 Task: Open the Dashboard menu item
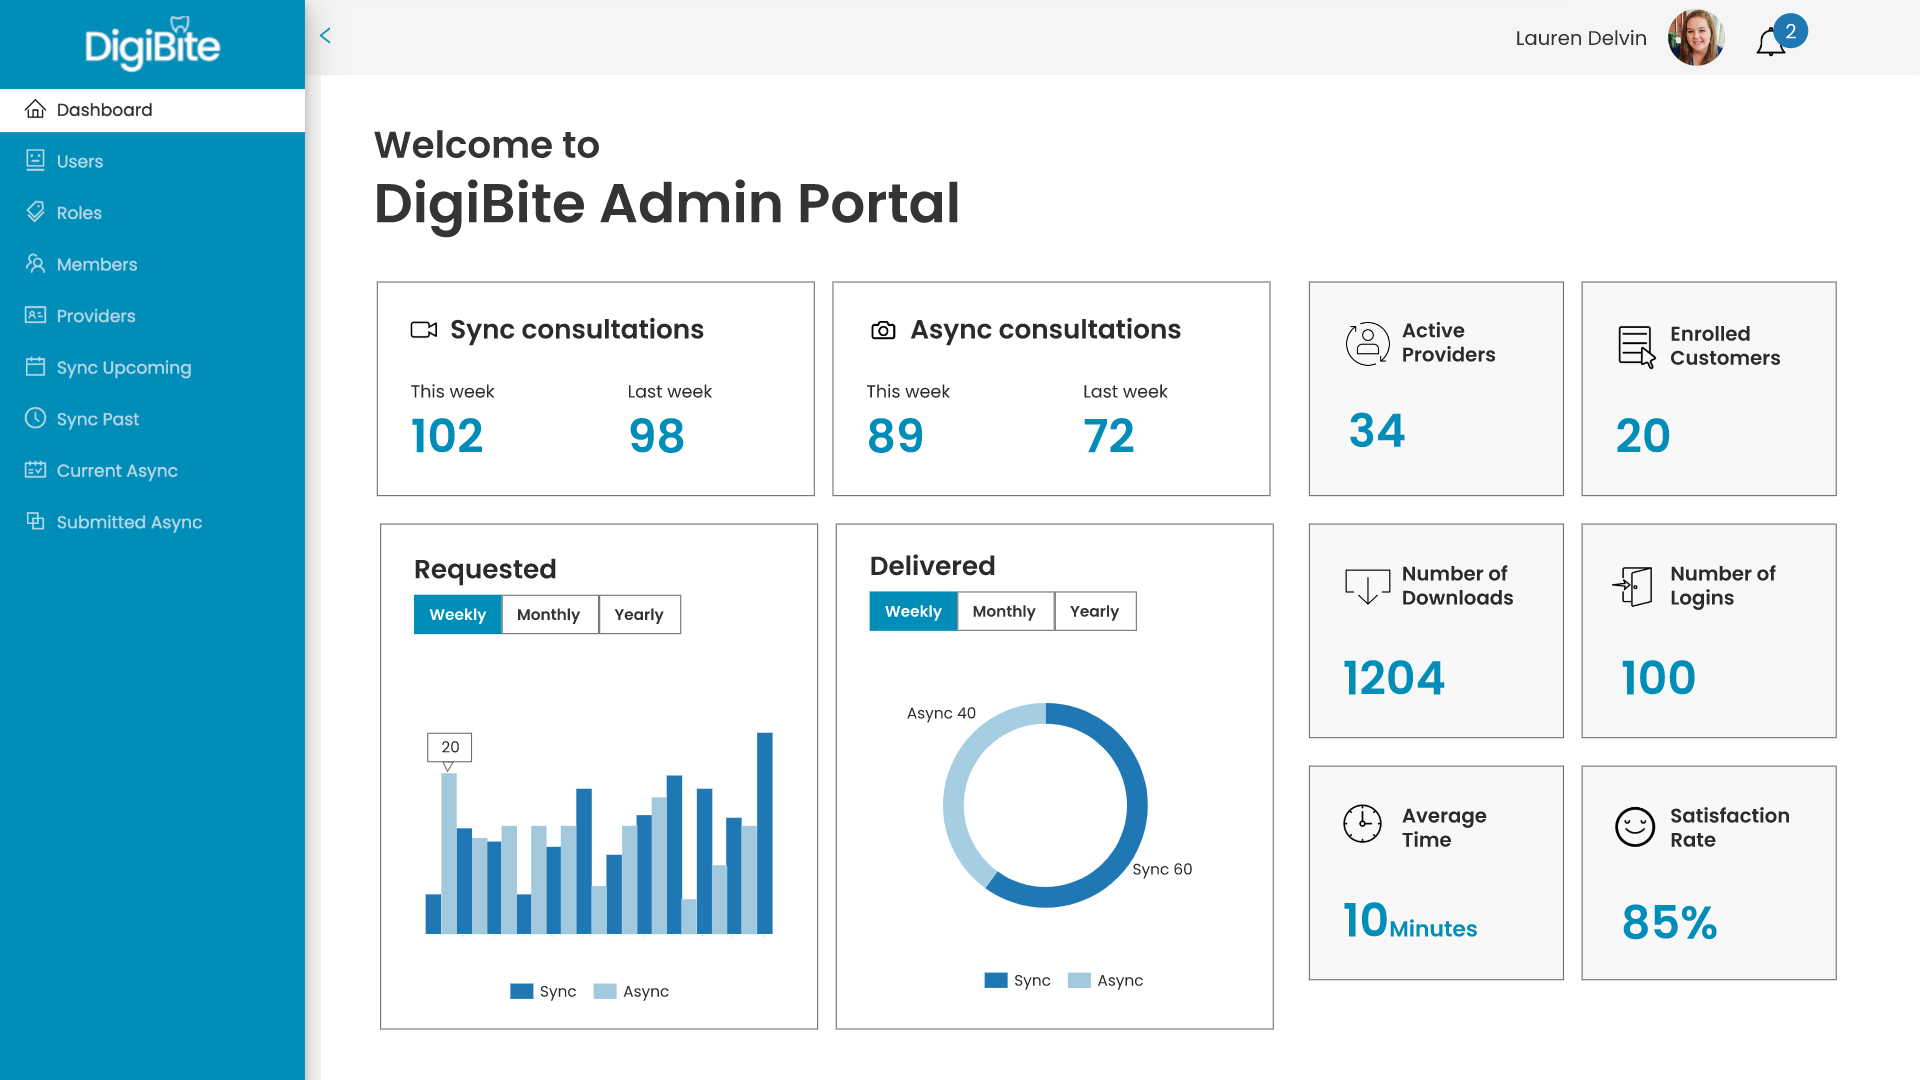click(x=152, y=110)
